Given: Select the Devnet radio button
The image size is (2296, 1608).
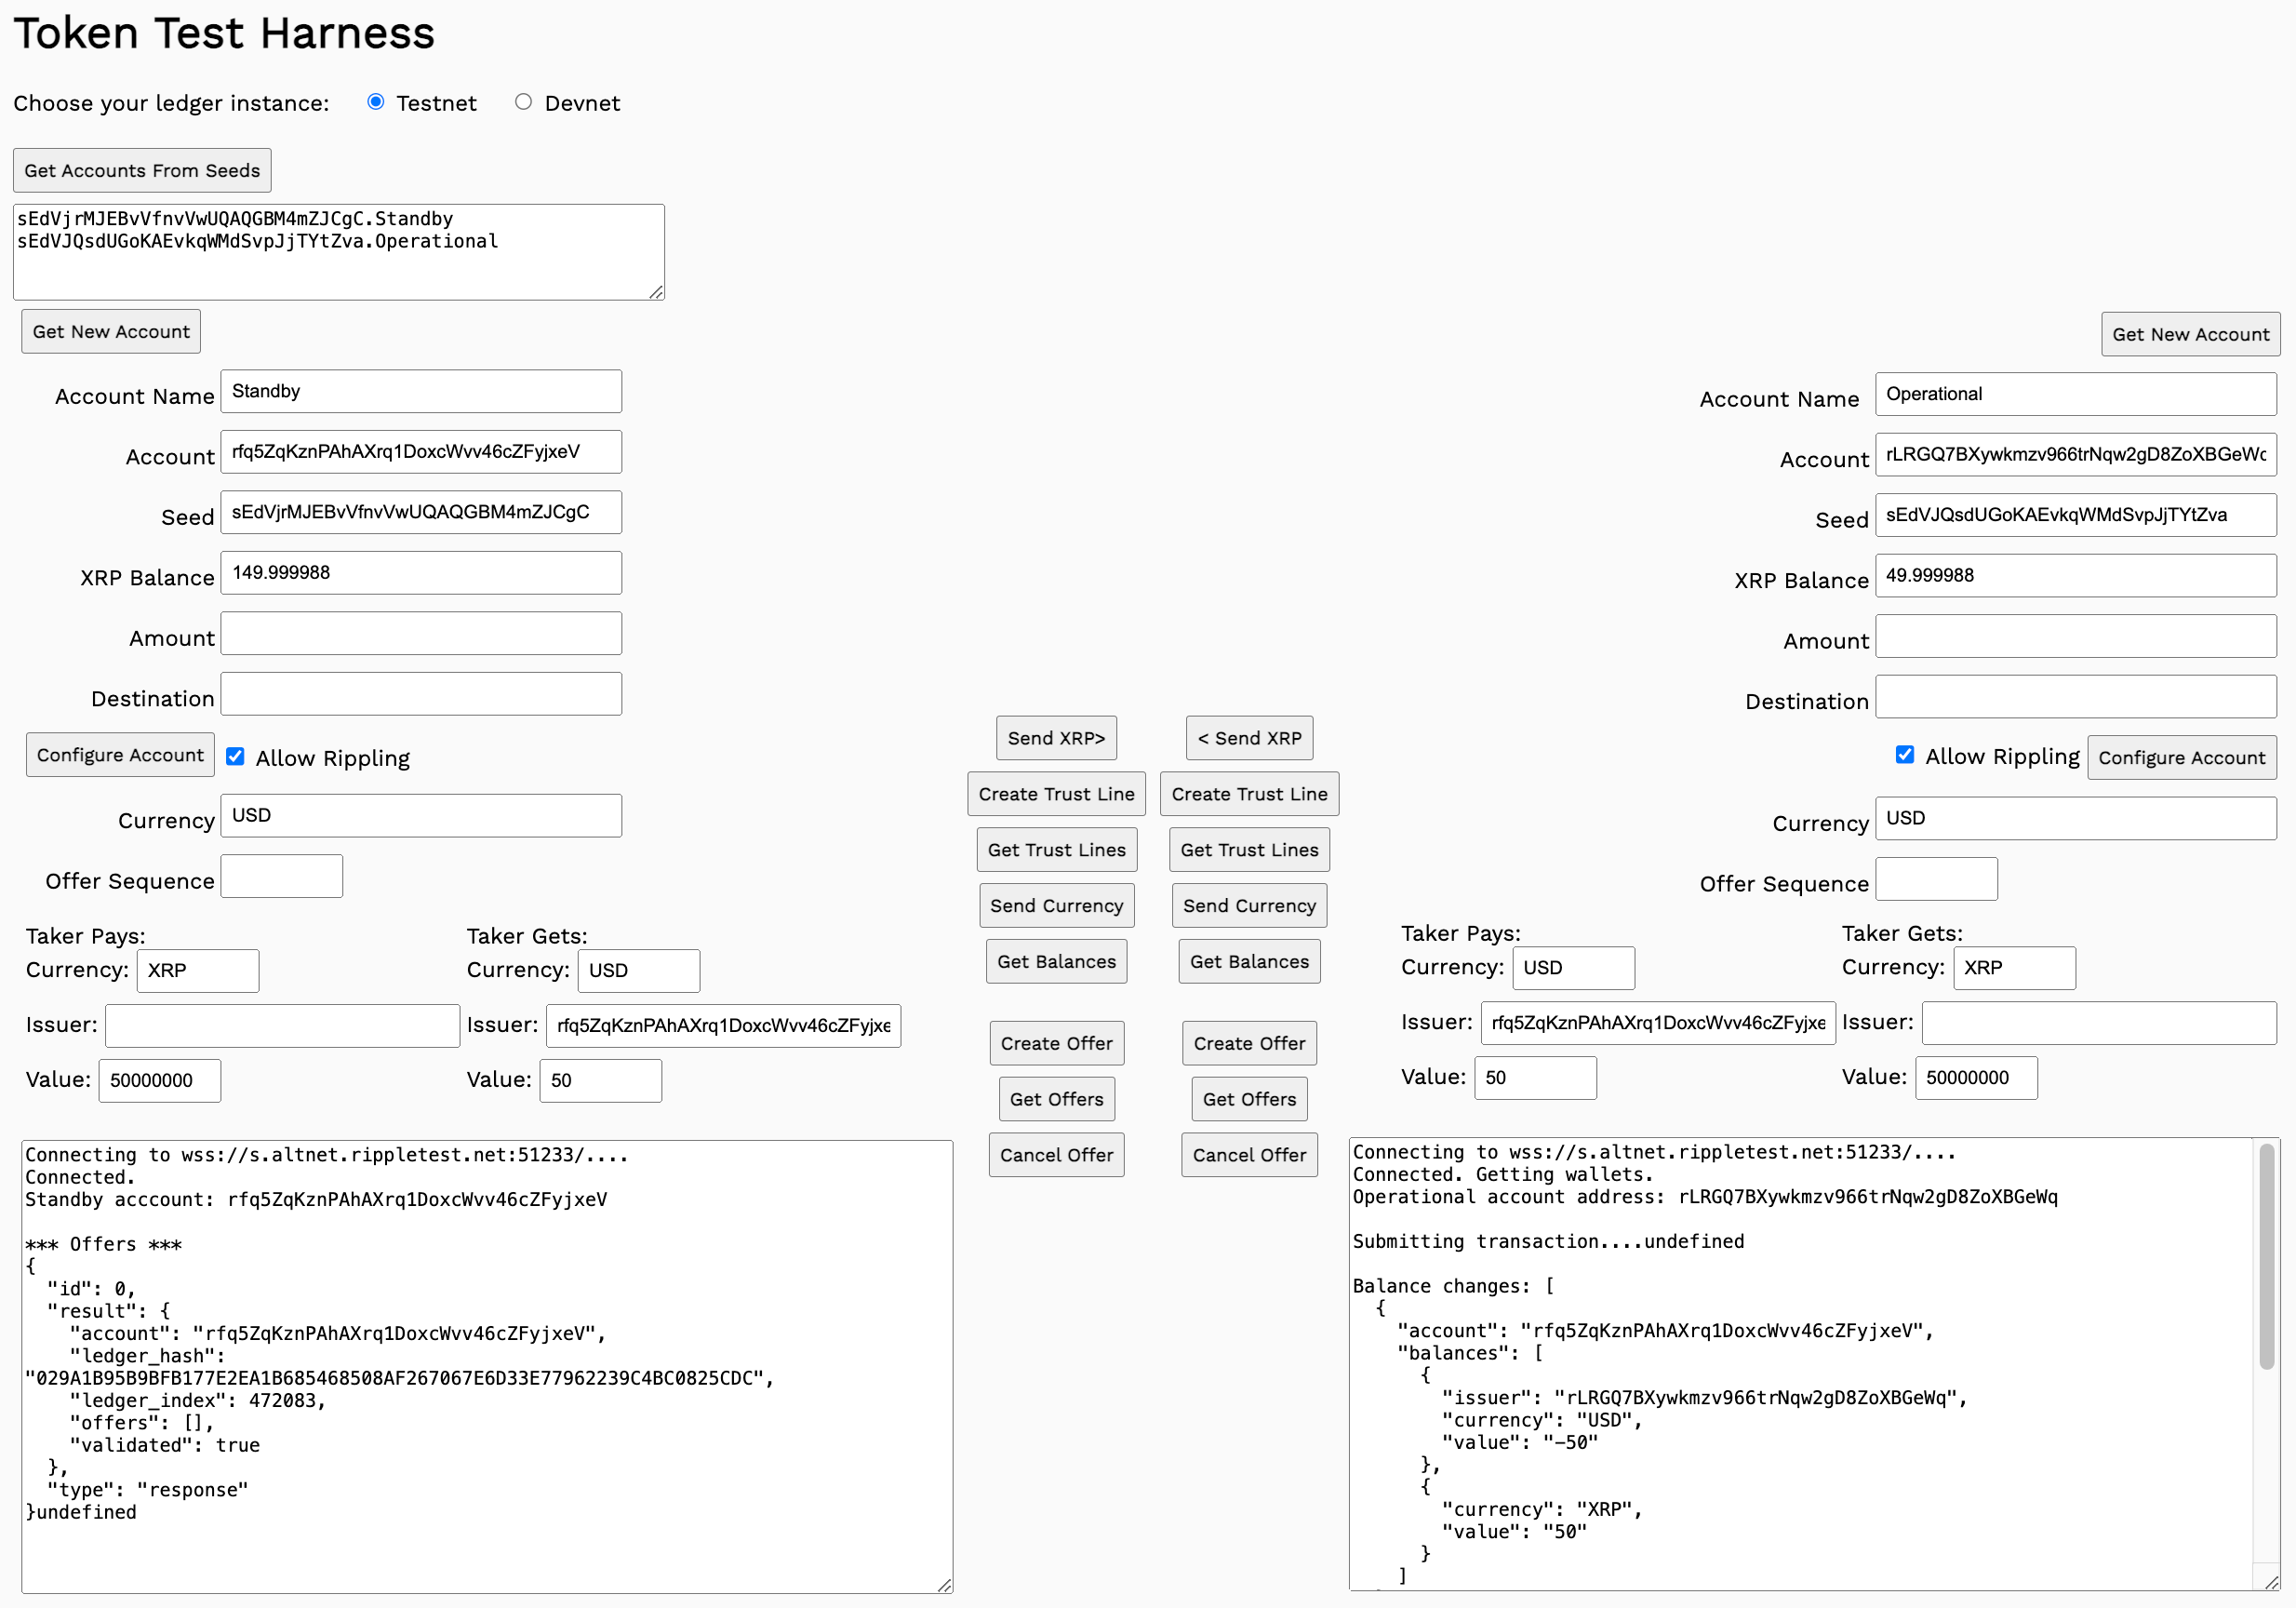Looking at the screenshot, I should [523, 102].
